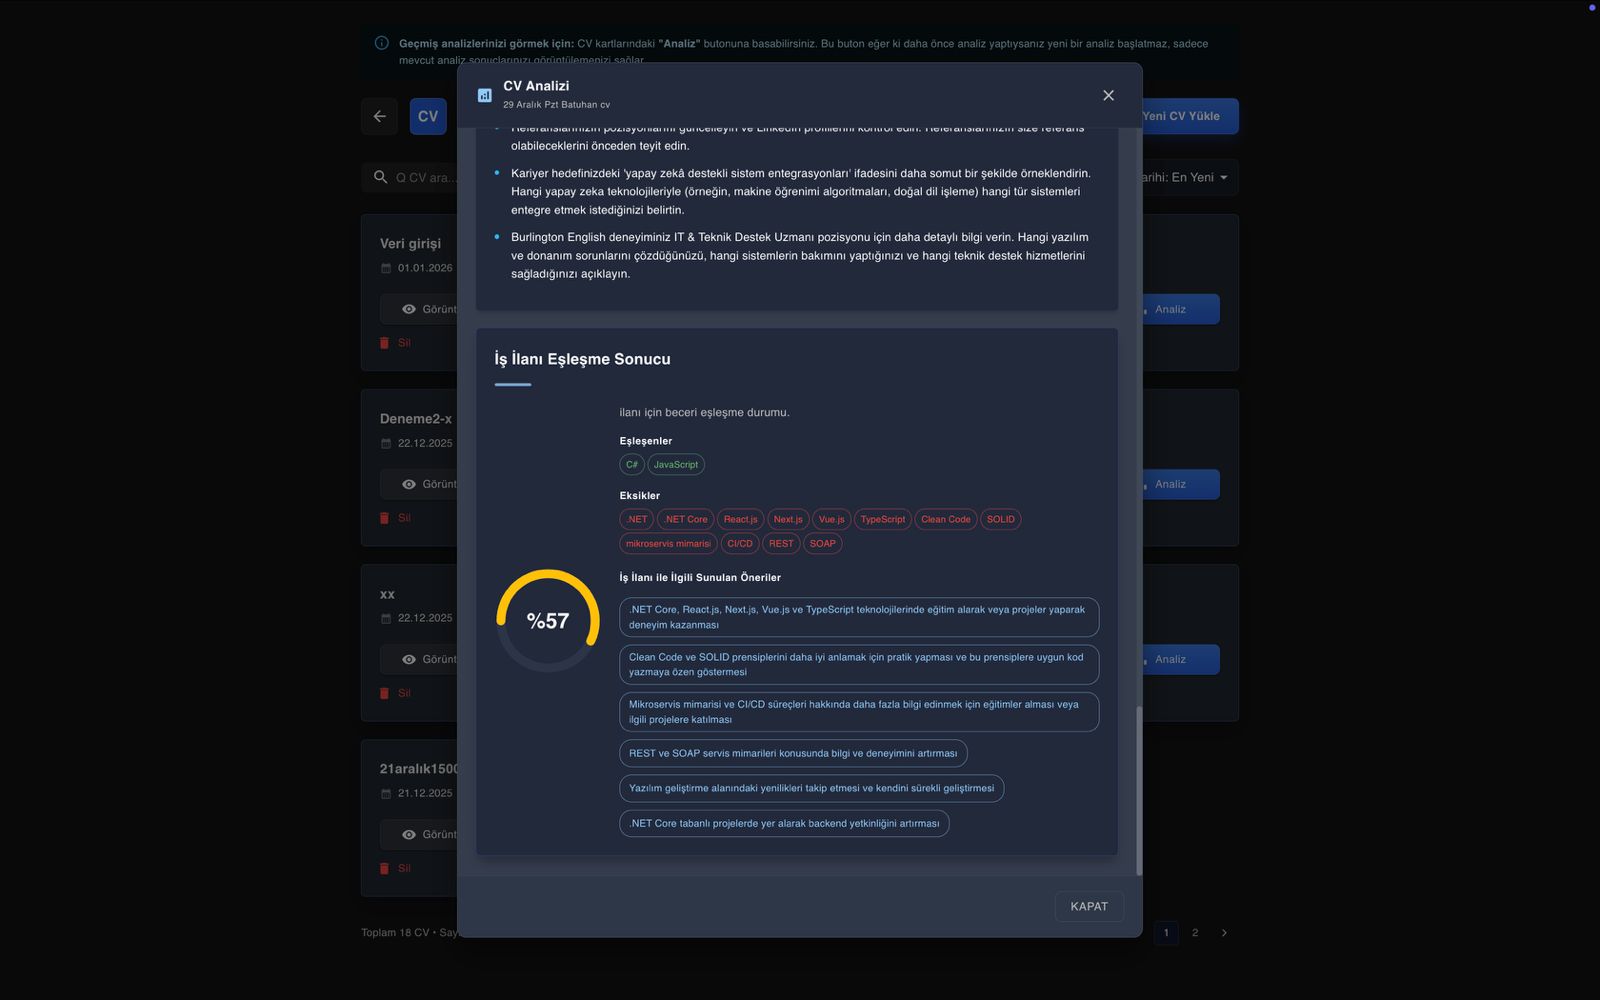Click the search magnifier icon

click(380, 177)
